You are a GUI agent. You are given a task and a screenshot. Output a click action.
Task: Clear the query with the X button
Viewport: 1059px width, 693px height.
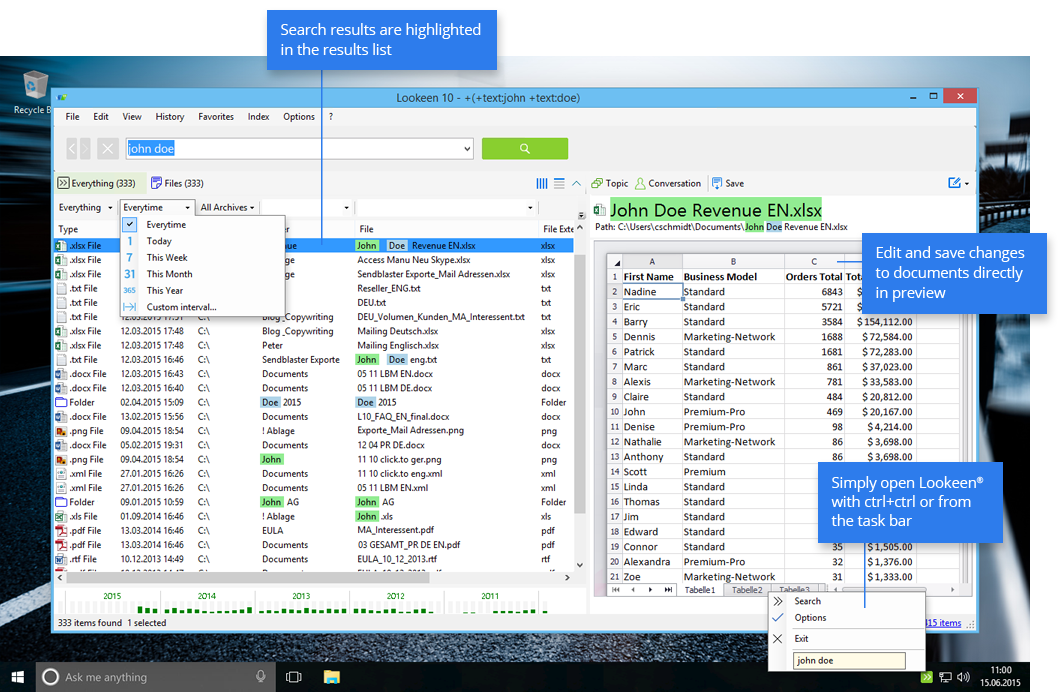[108, 149]
